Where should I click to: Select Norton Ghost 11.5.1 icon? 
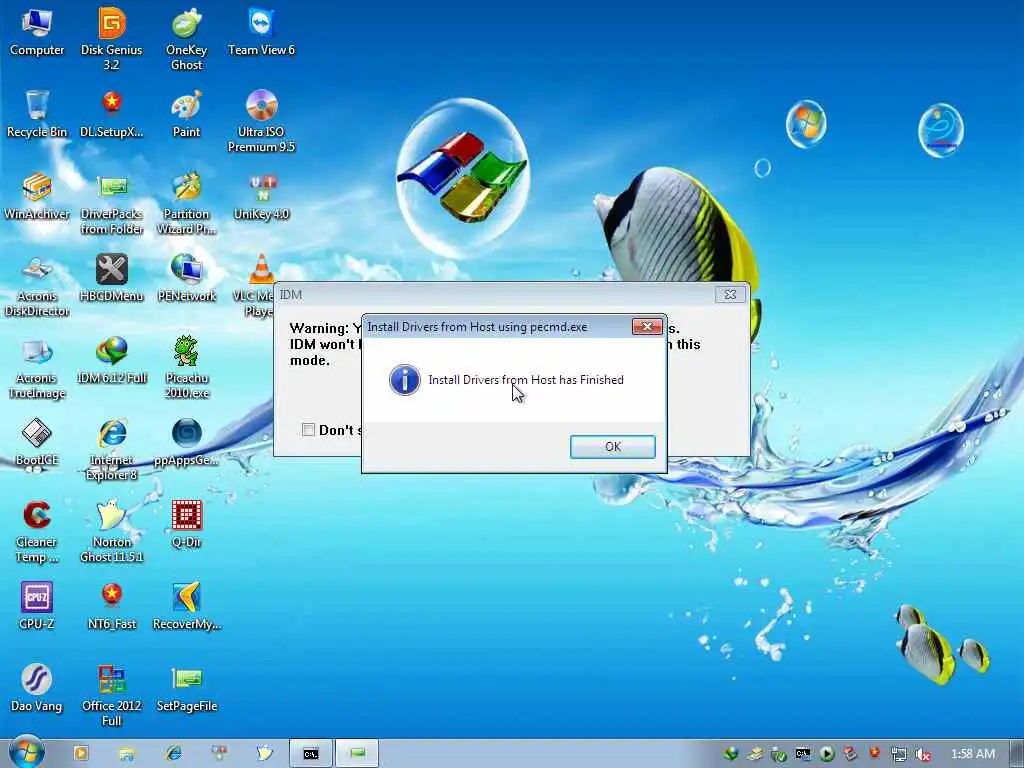coord(112,532)
